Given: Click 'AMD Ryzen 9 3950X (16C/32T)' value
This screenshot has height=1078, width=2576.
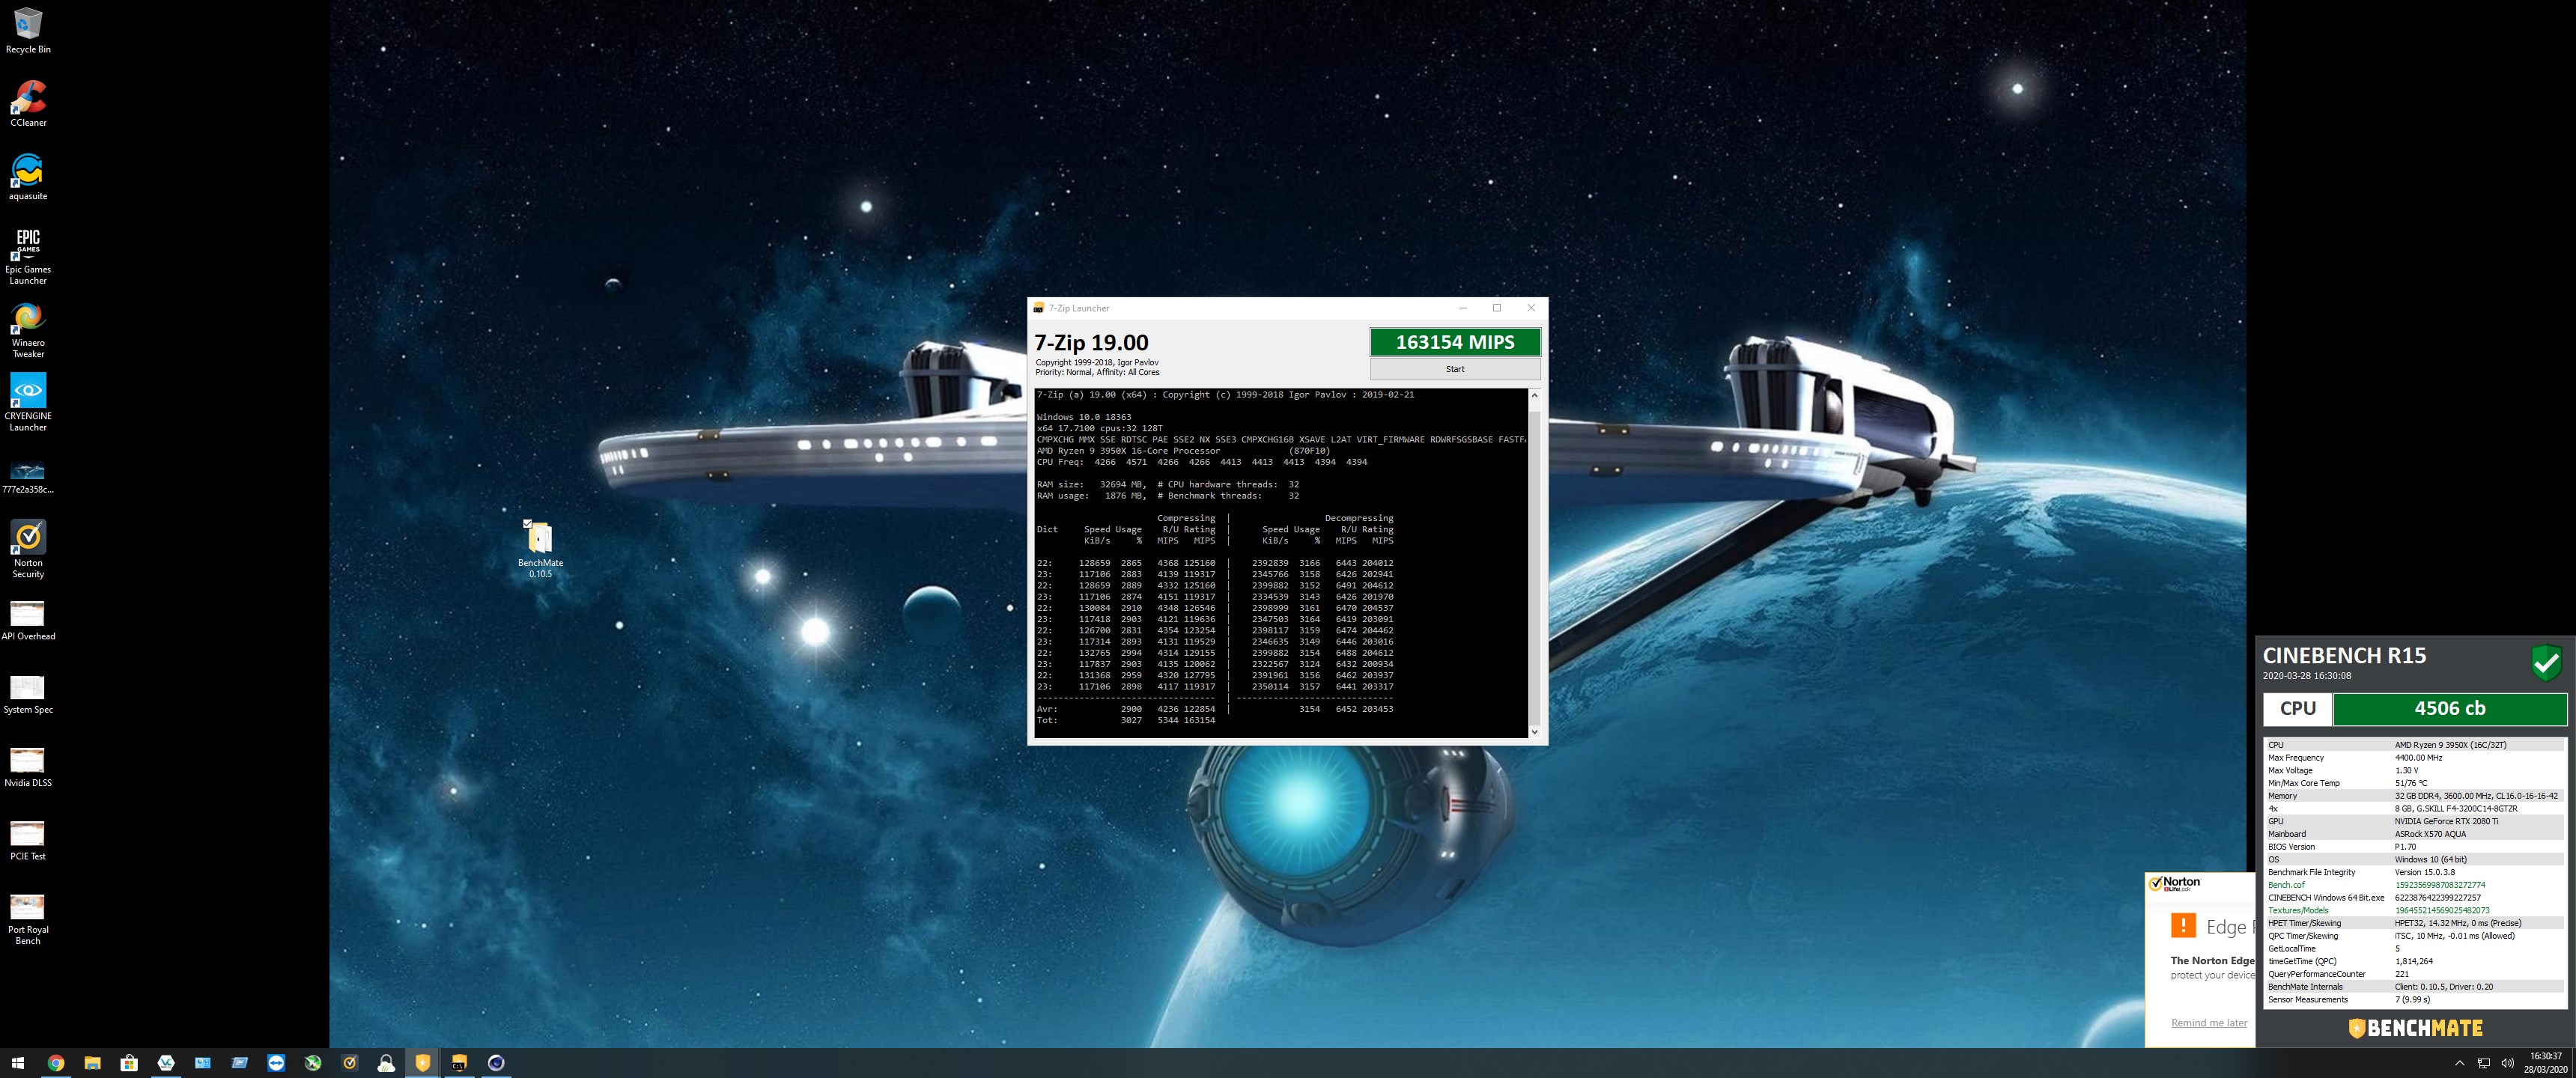Looking at the screenshot, I should tap(2450, 745).
